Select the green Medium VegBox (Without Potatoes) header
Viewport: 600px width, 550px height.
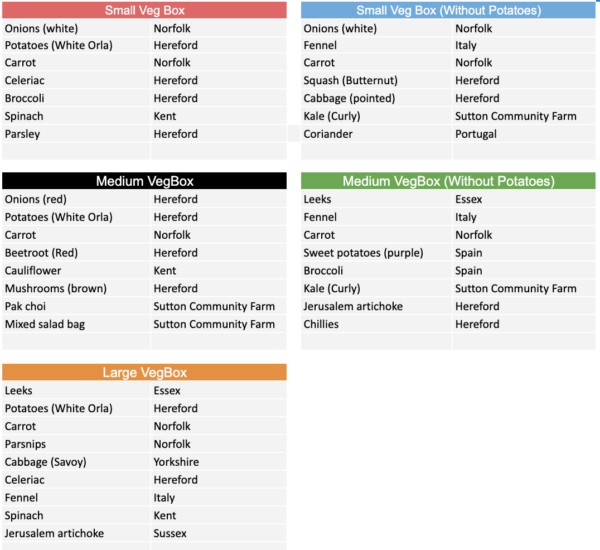[447, 181]
